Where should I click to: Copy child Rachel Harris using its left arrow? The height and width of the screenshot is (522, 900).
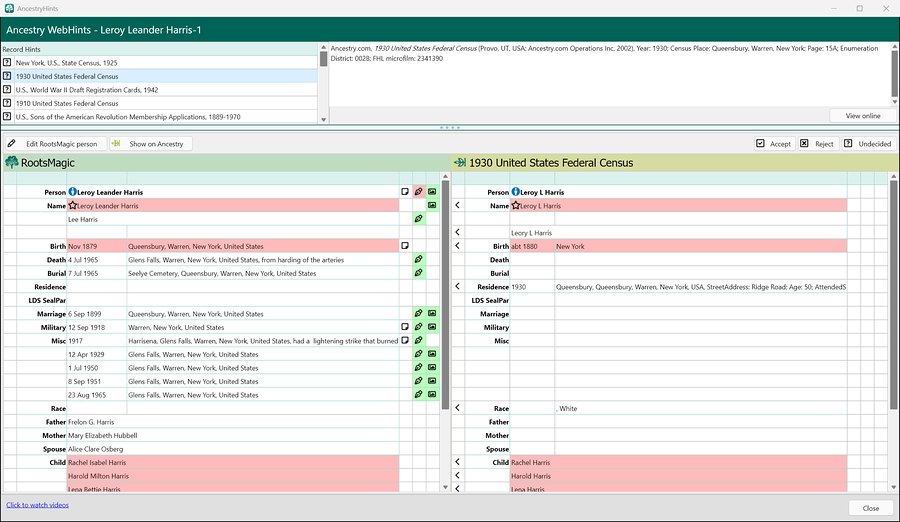pyautogui.click(x=457, y=462)
